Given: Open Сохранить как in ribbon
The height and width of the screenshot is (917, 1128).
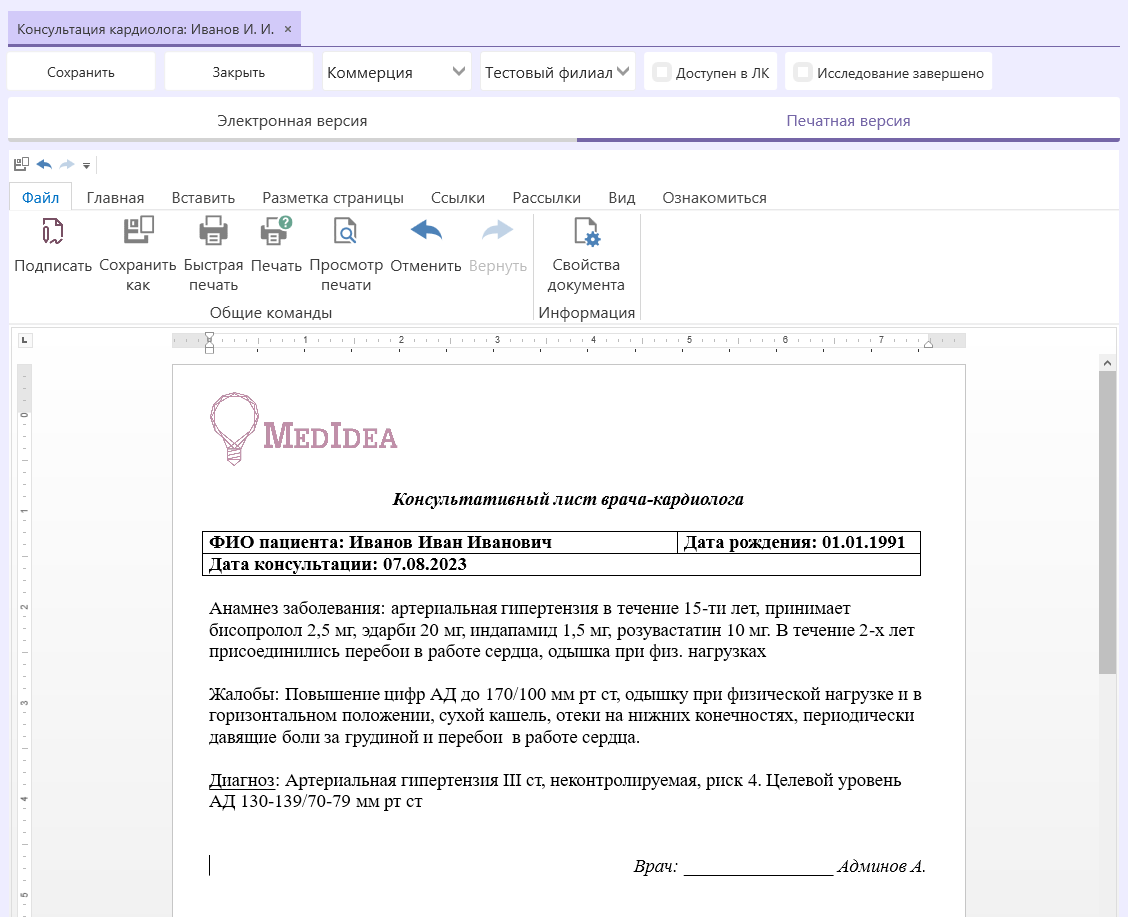Looking at the screenshot, I should tap(138, 255).
